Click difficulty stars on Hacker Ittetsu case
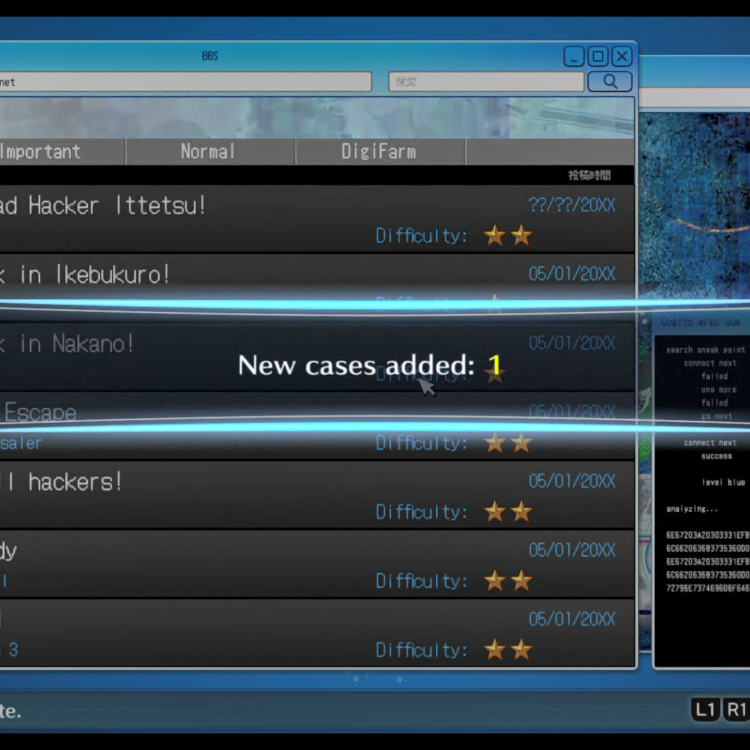The height and width of the screenshot is (750, 750). 508,236
